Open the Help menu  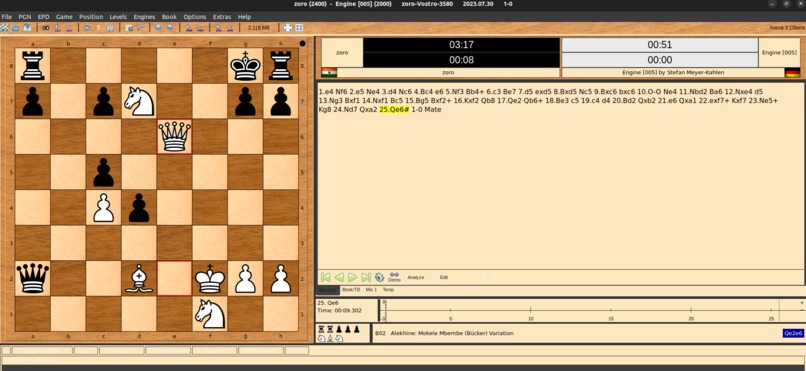coord(245,17)
